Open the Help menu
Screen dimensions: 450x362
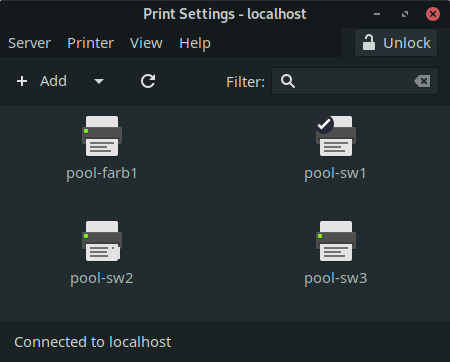coord(195,43)
